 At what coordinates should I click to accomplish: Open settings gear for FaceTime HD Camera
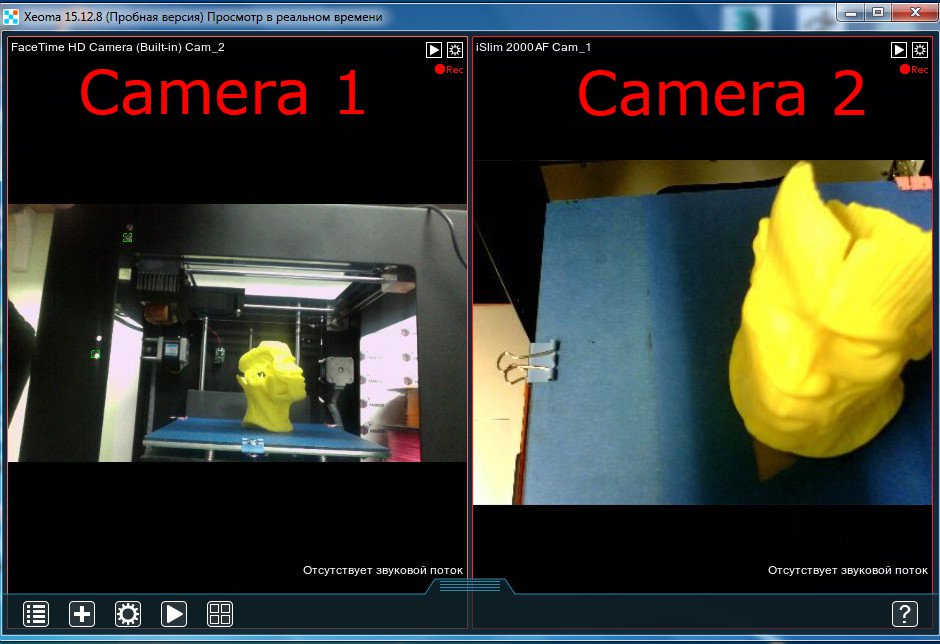[455, 50]
